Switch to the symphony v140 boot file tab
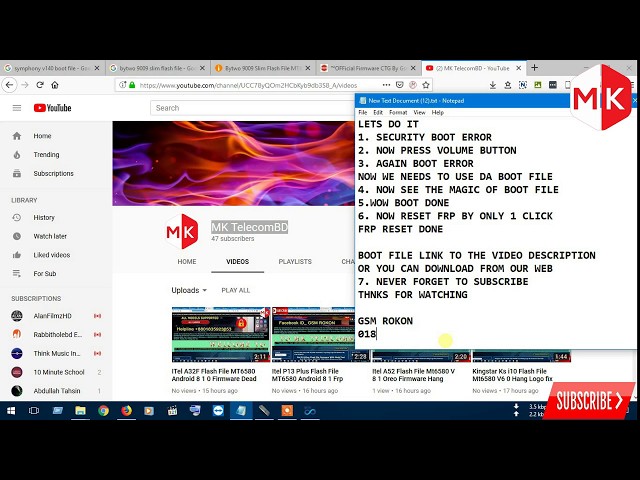The image size is (640, 480). point(52,68)
